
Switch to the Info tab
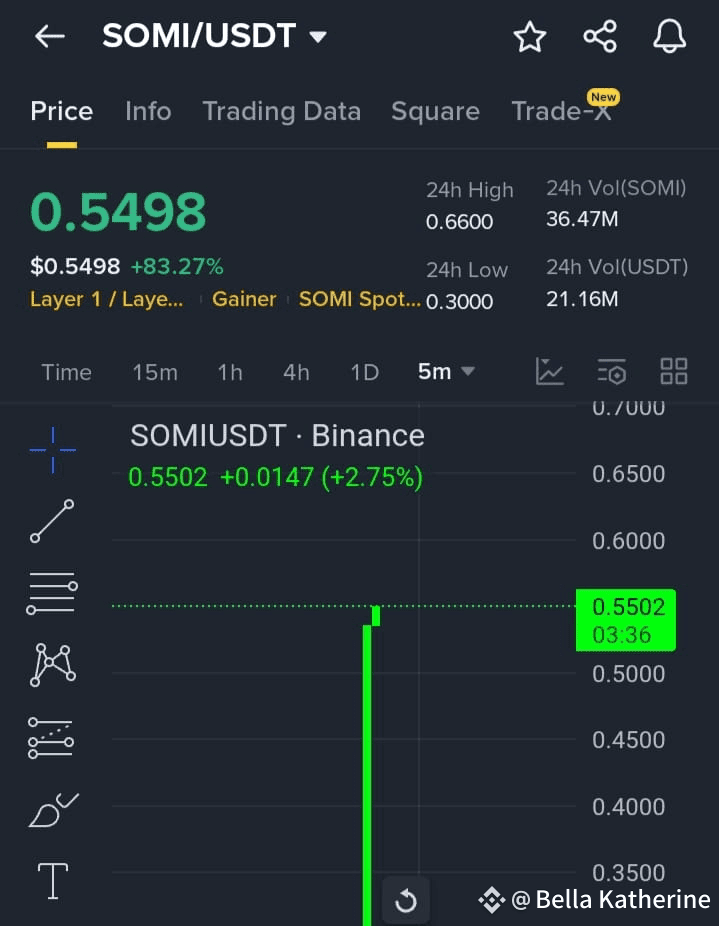point(148,111)
